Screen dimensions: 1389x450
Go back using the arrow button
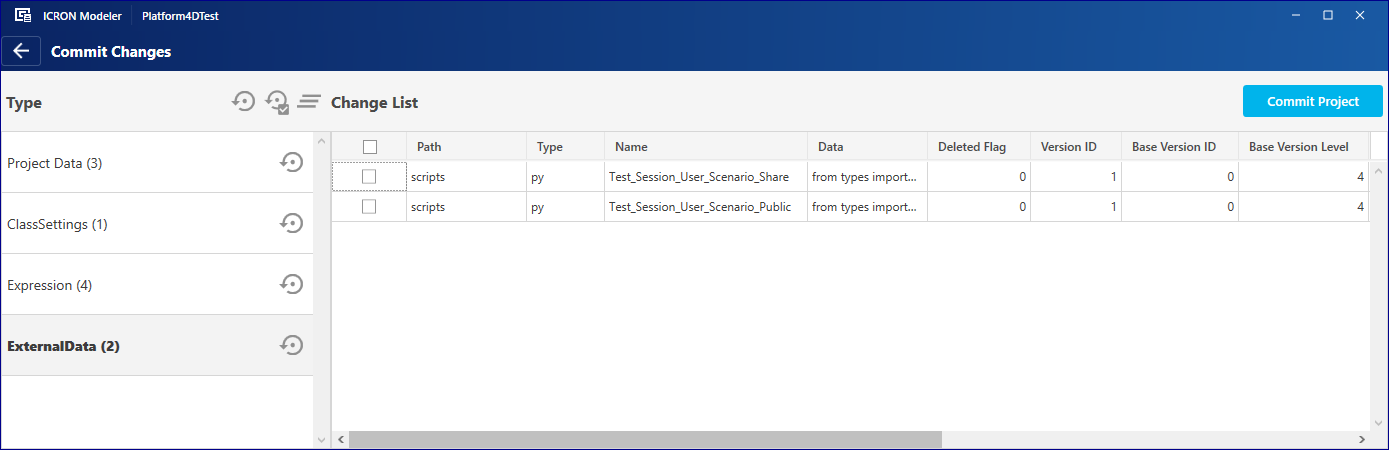coord(21,51)
